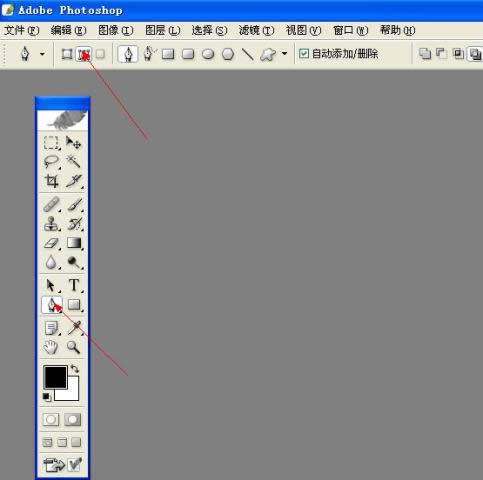Open the 滤镜 menu
This screenshot has width=483, height=480.
[256, 31]
